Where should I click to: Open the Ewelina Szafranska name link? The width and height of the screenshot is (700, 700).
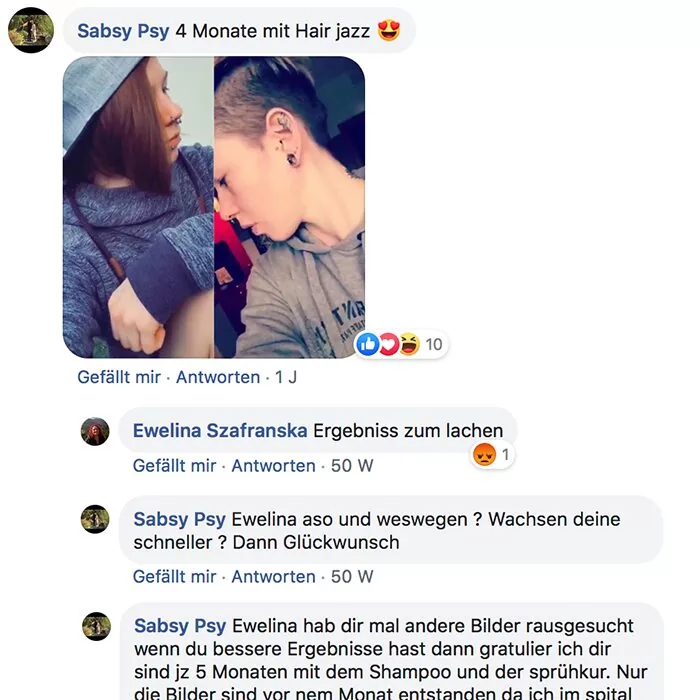(220, 431)
